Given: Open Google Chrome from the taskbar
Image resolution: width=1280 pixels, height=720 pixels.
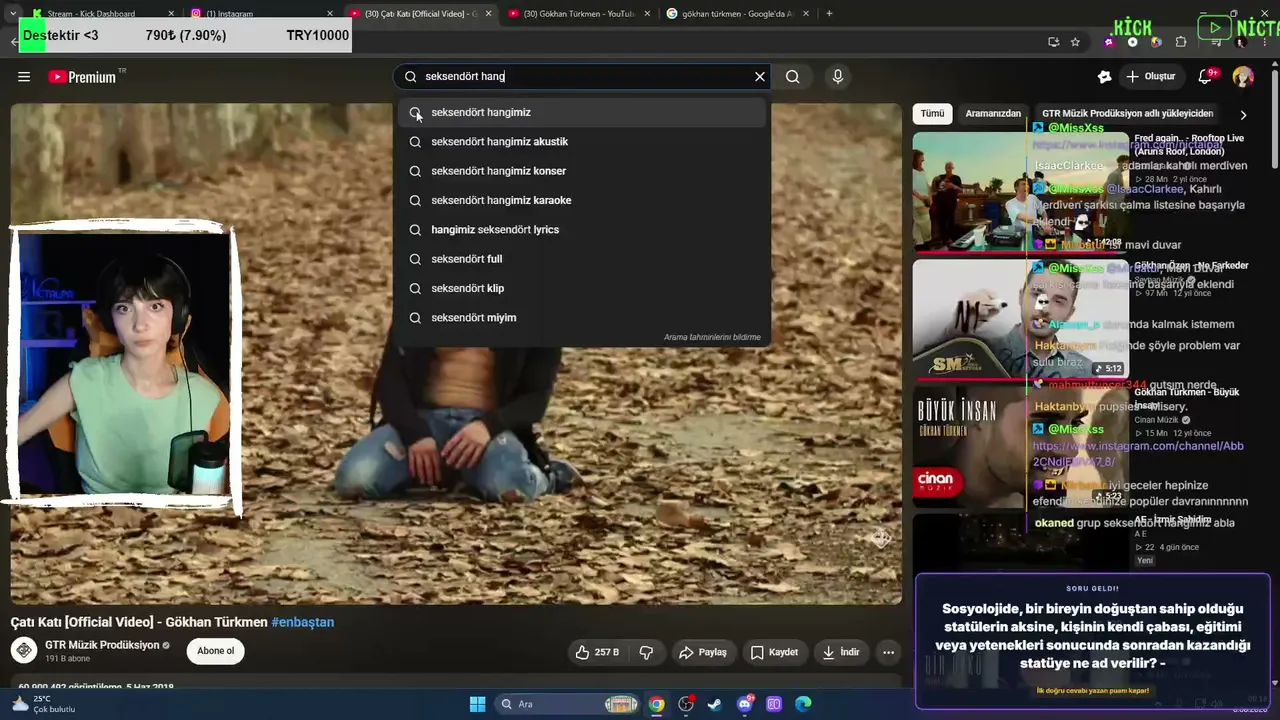Looking at the screenshot, I should 656,704.
